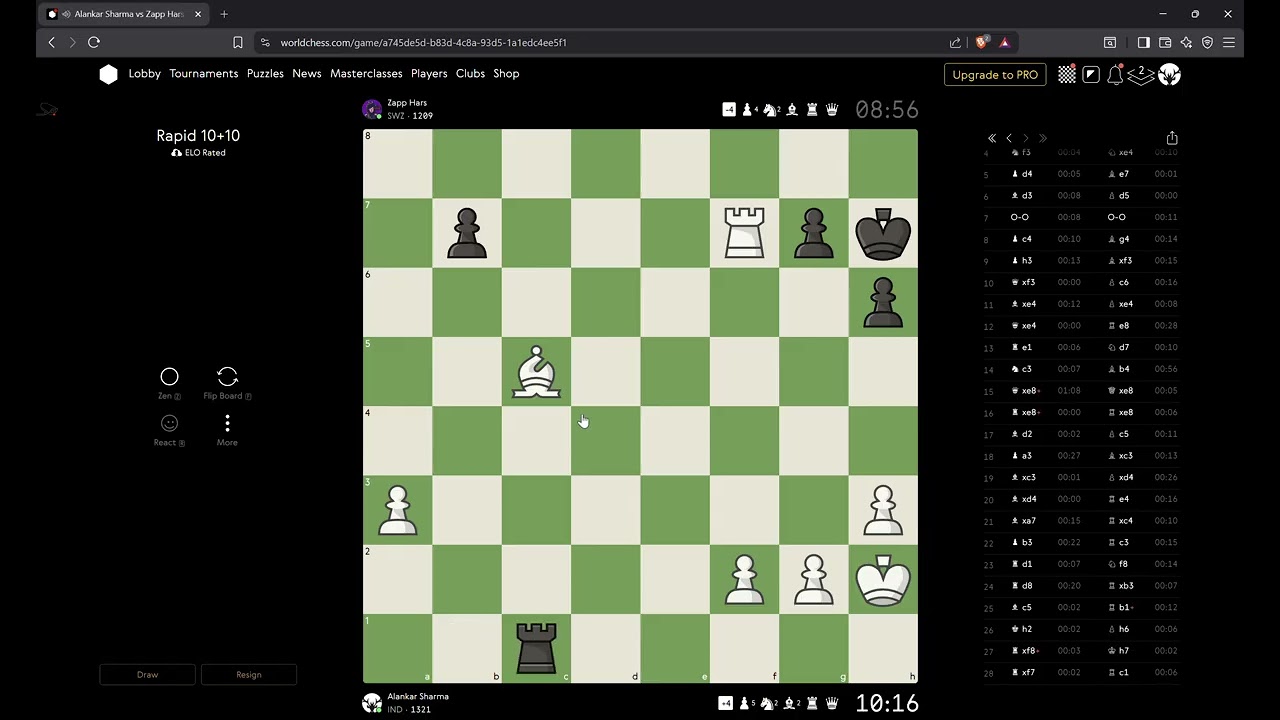This screenshot has width=1280, height=720.
Task: Click Brave Shields lion icon
Action: 981,42
